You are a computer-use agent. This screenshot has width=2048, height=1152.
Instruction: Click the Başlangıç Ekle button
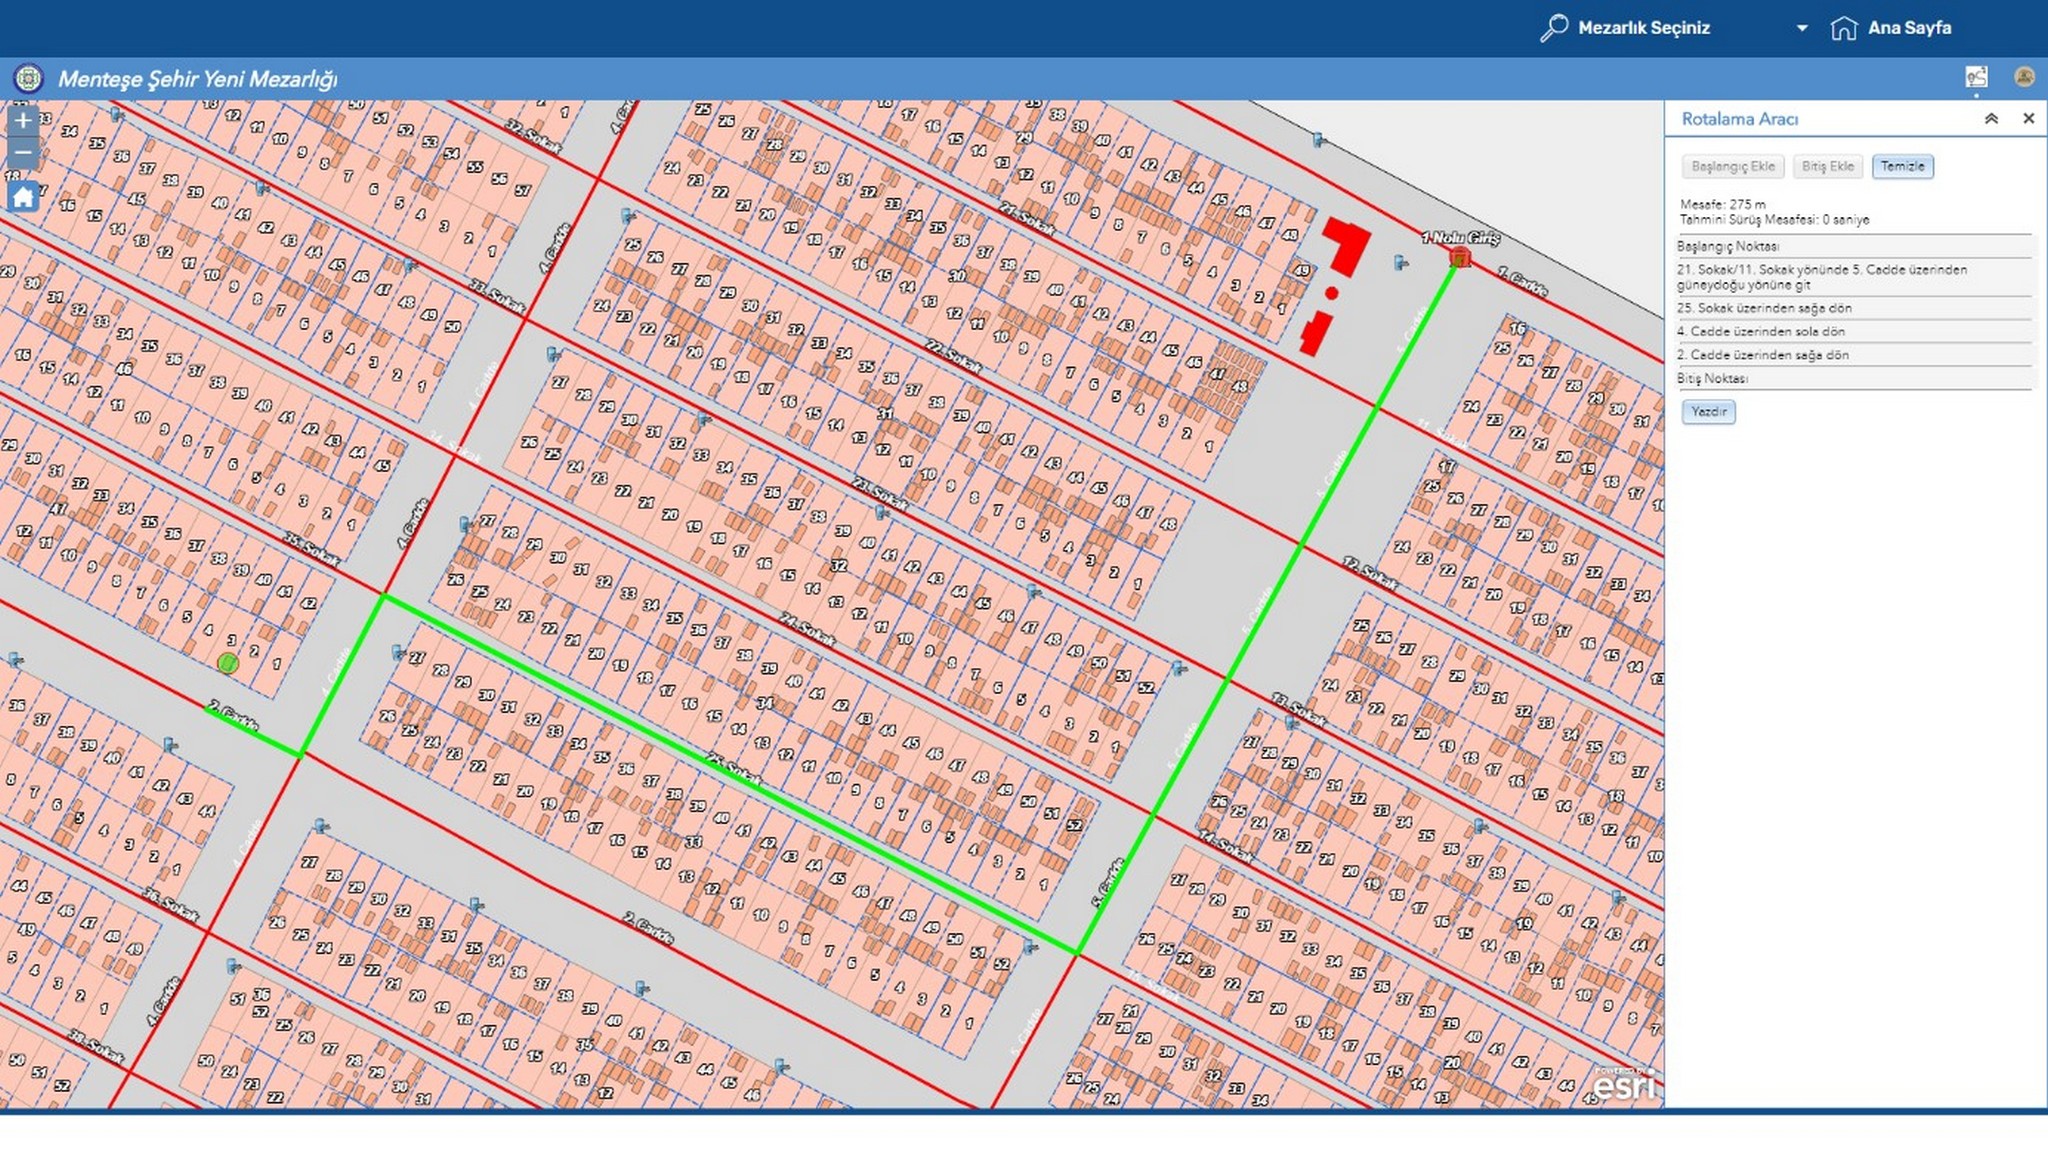click(1733, 167)
